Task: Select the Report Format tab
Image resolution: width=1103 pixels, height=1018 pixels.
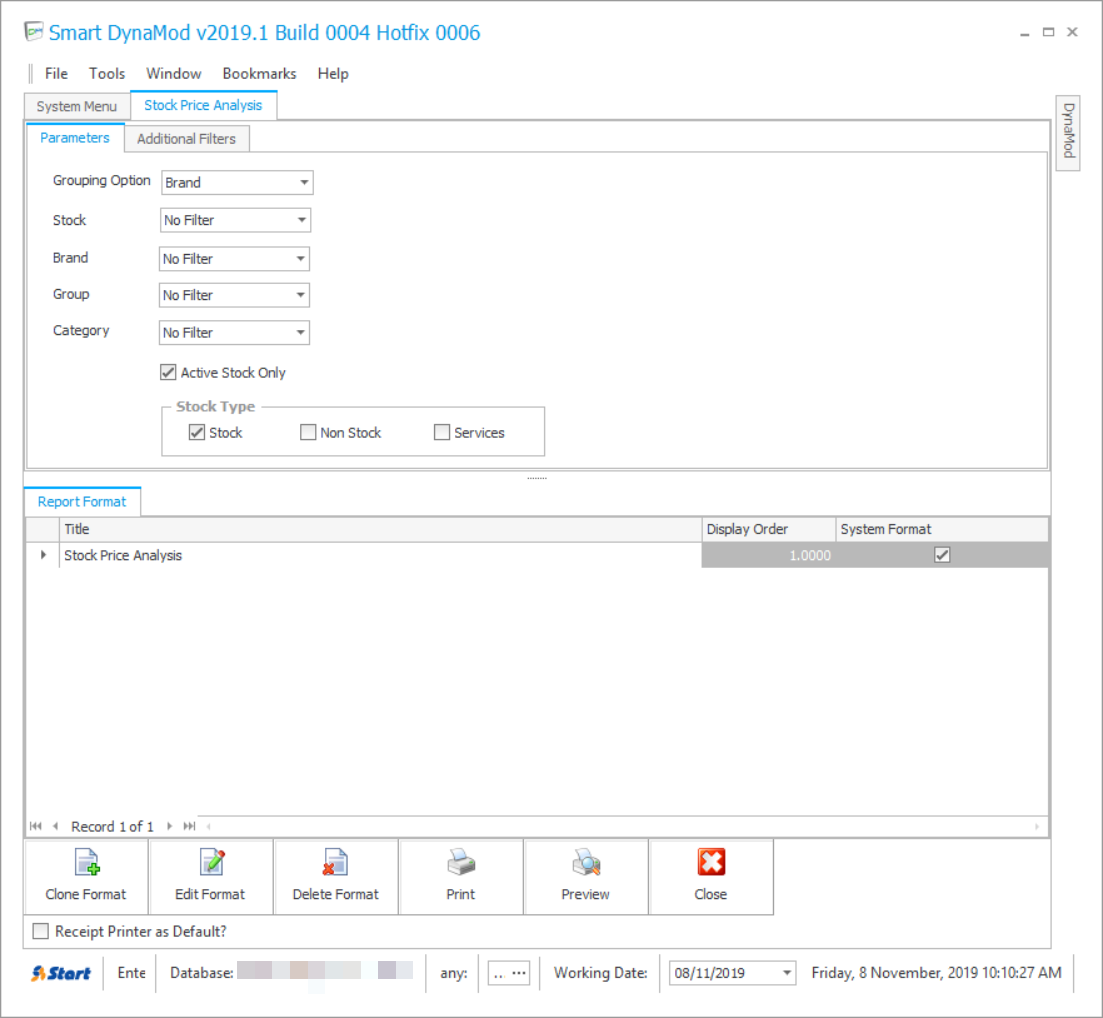Action: coord(82,502)
